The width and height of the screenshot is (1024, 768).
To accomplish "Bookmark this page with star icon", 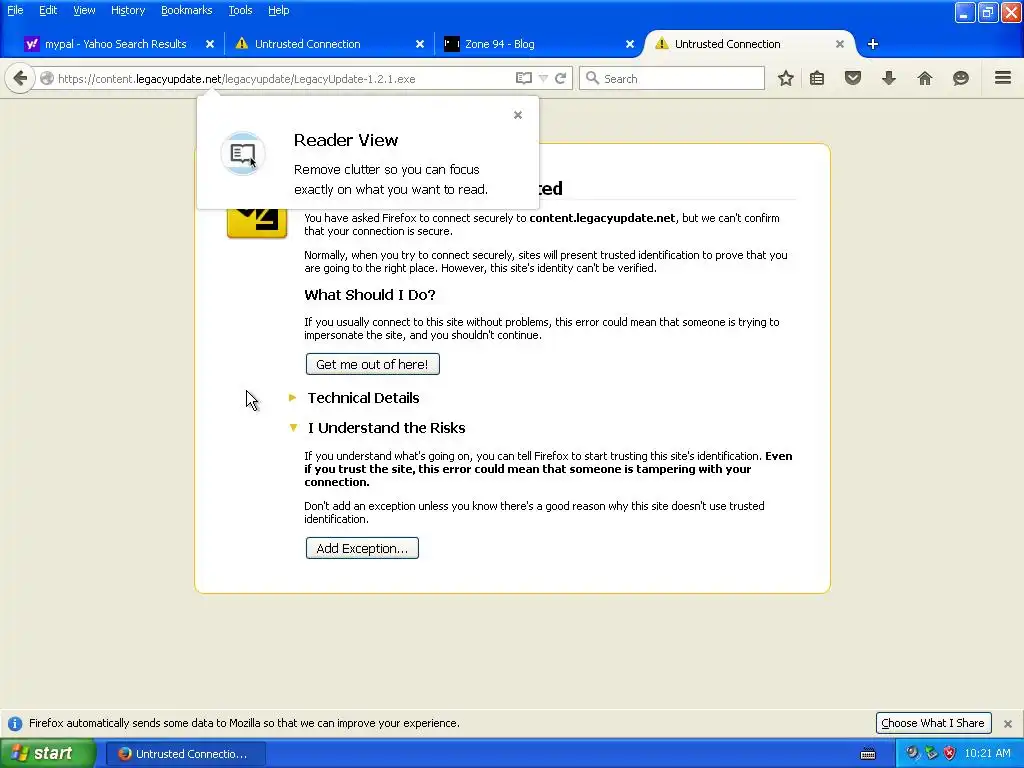I will [786, 78].
